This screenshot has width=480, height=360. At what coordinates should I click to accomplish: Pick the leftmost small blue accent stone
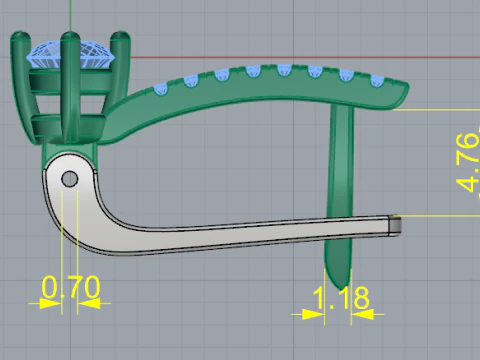[x=160, y=89]
